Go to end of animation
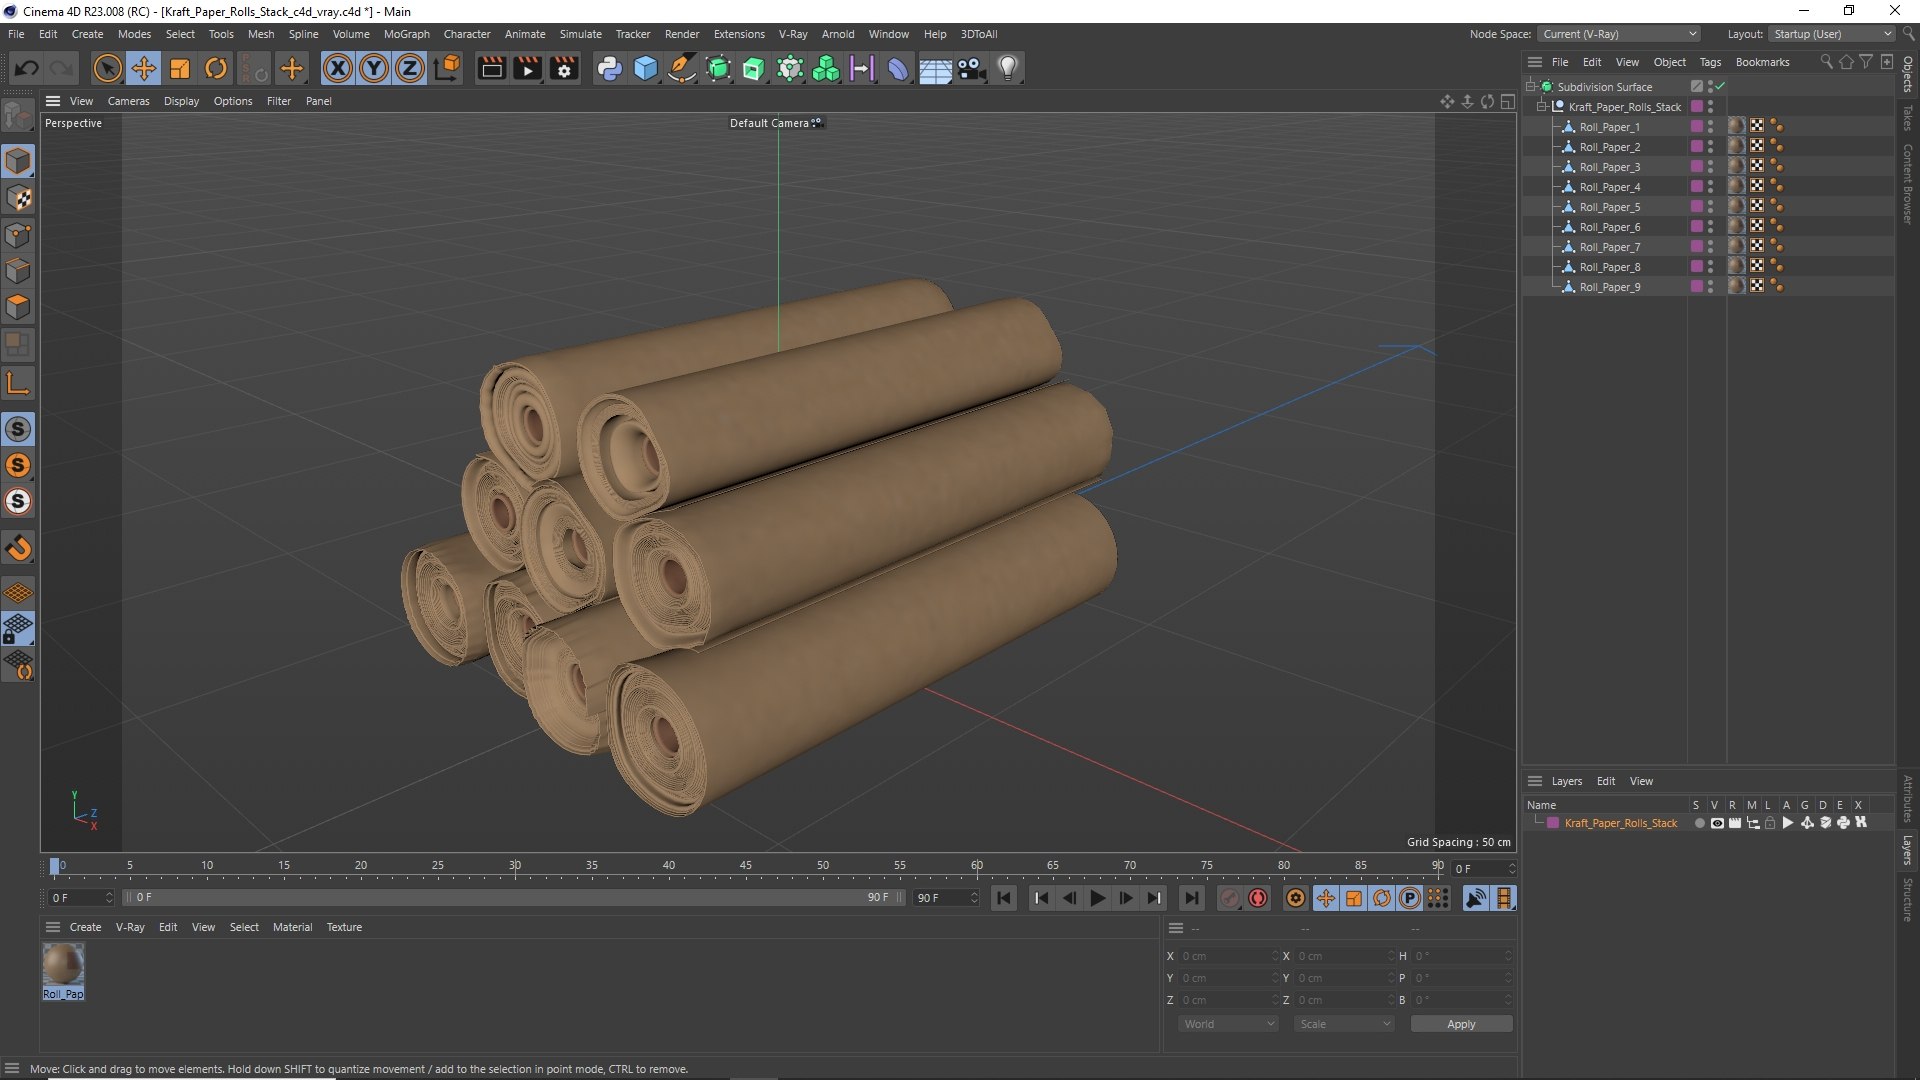The width and height of the screenshot is (1920, 1080). [1191, 898]
